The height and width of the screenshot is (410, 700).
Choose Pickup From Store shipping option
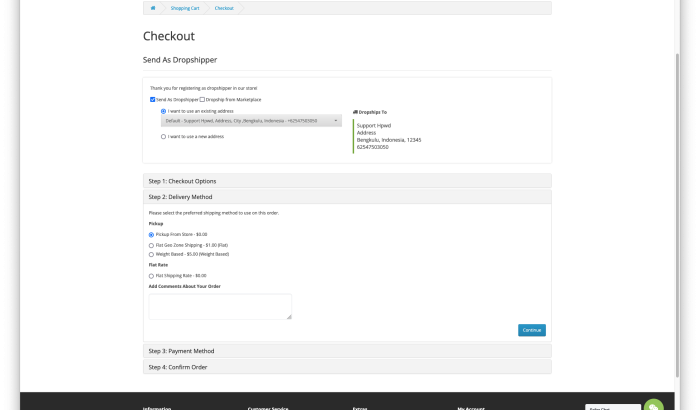[x=151, y=234]
